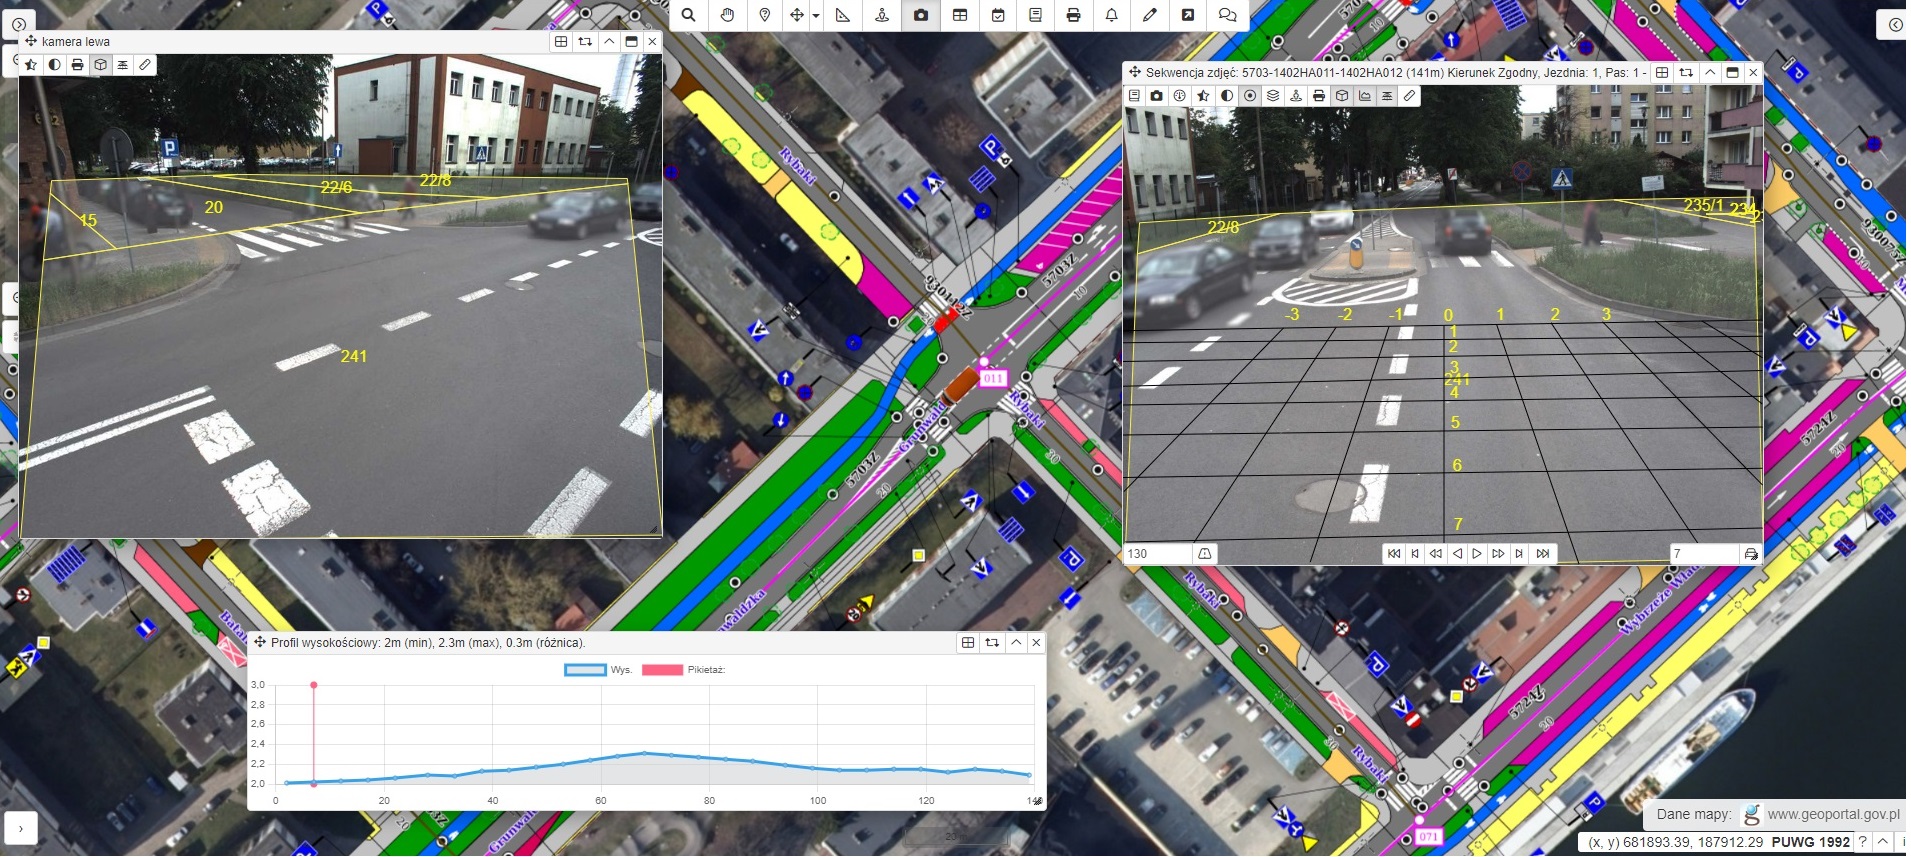Click the kamera lewa window title
Viewport: 1911px width, 857px height.
[x=76, y=41]
